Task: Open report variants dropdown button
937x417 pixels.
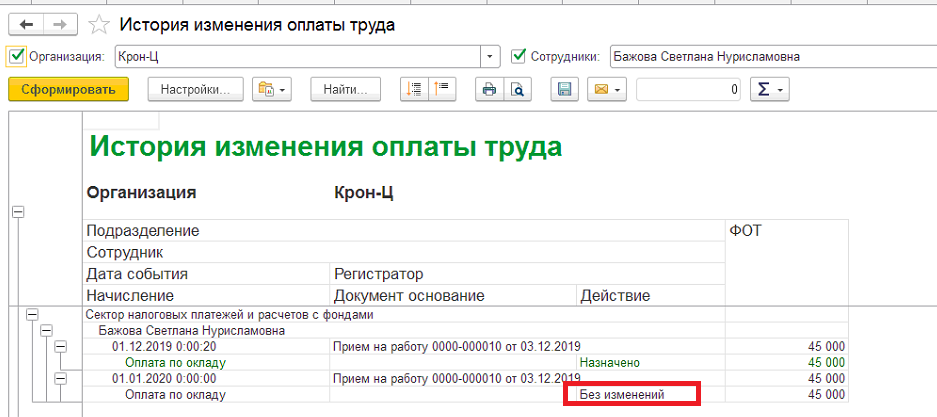Action: pyautogui.click(x=272, y=89)
